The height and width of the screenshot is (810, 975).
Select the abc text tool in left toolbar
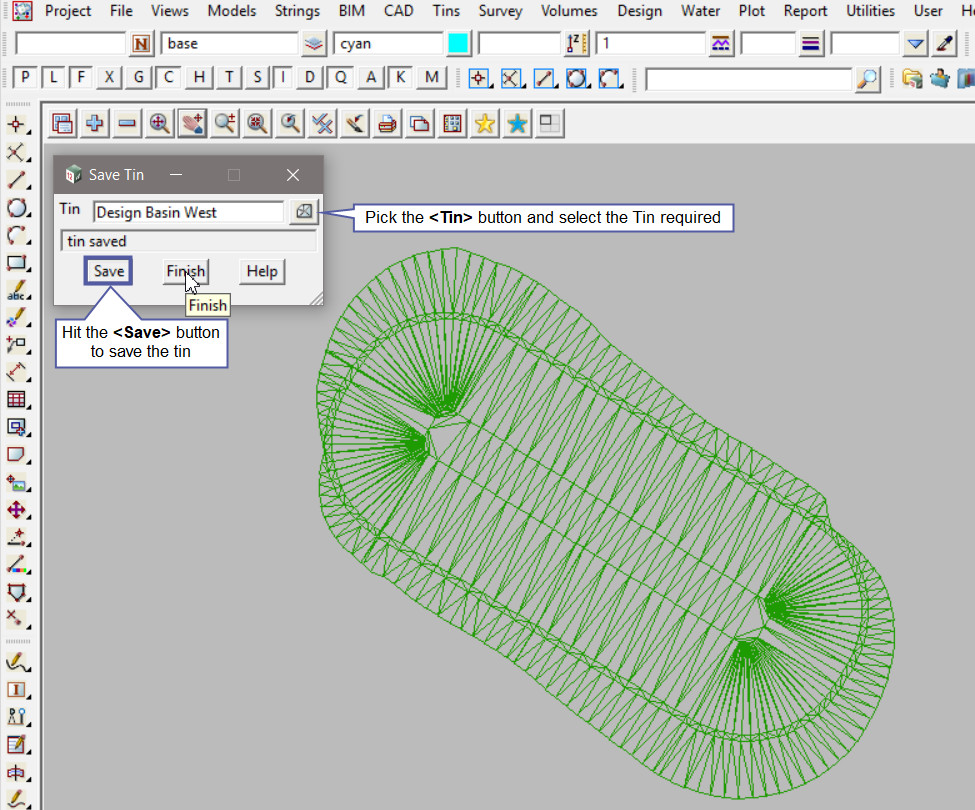click(x=17, y=292)
